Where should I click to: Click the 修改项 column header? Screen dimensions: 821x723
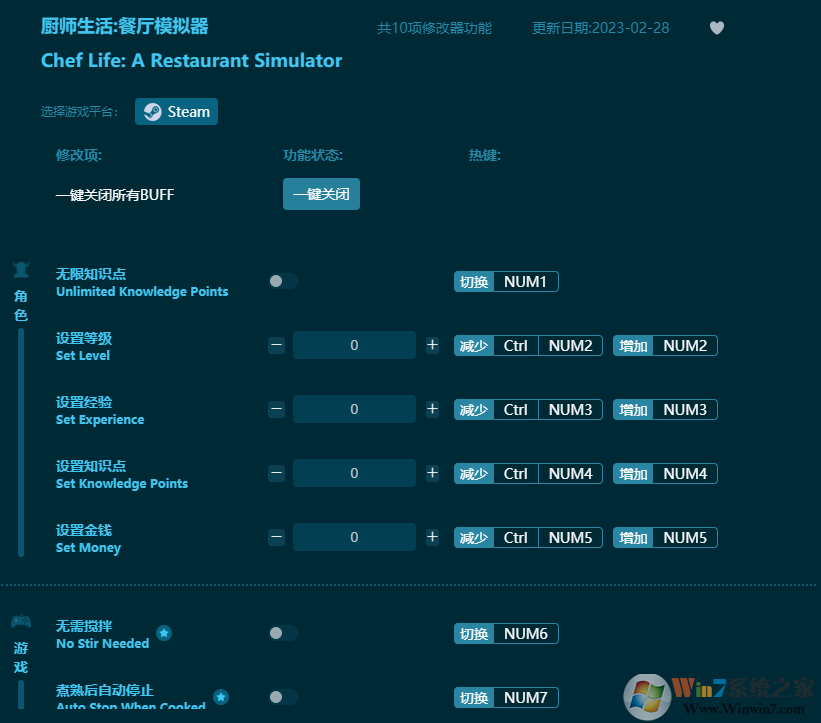click(x=79, y=155)
